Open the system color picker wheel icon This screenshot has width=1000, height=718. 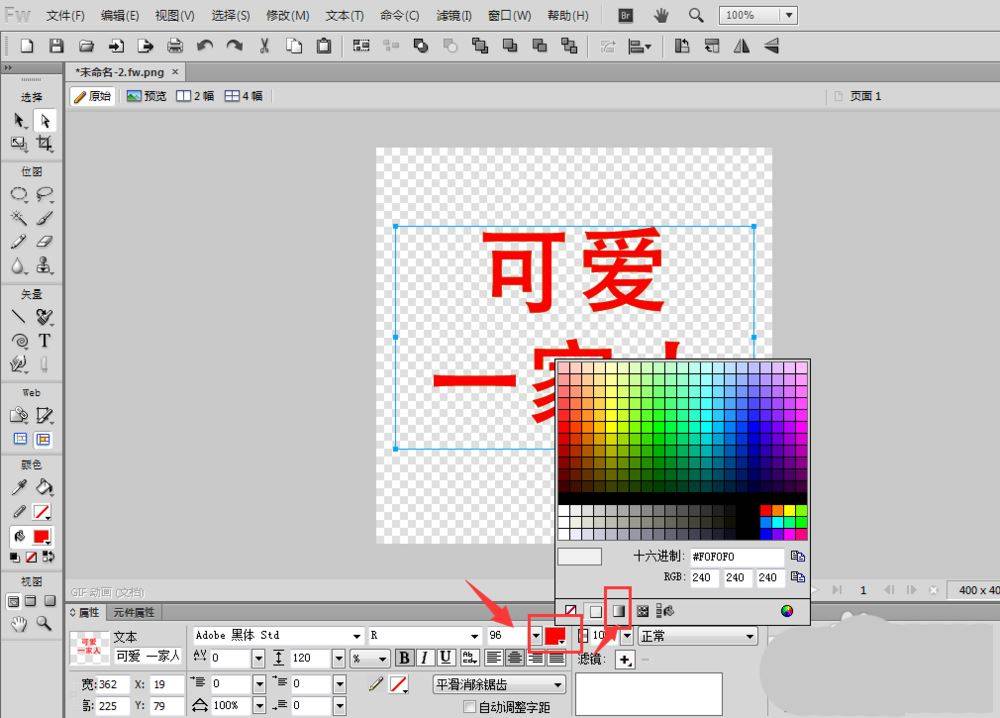click(787, 610)
